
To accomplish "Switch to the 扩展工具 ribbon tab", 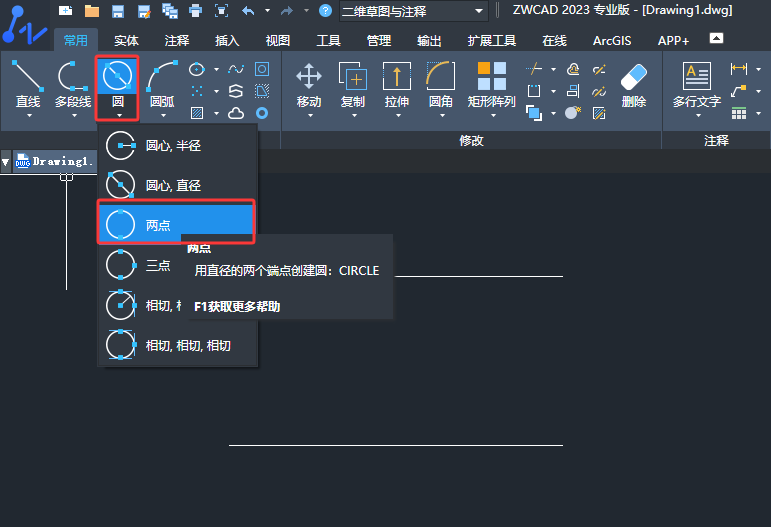I will [492, 40].
